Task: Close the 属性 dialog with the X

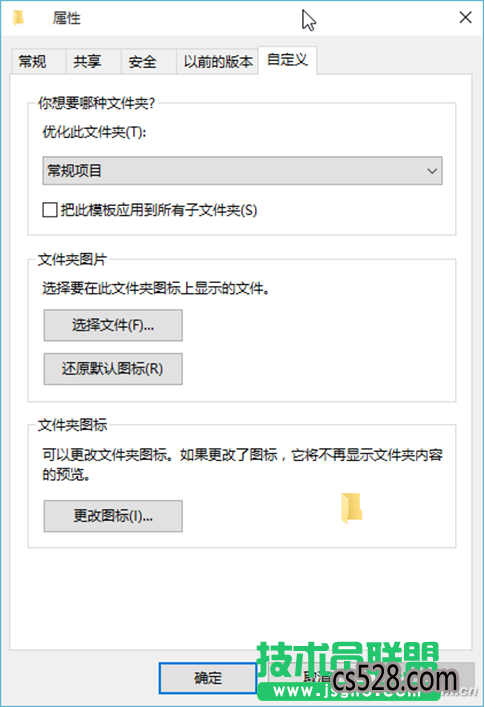Action: tap(465, 18)
